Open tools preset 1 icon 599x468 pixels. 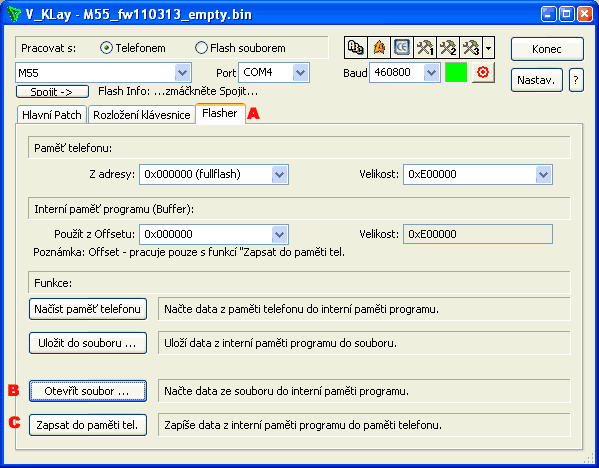(425, 48)
